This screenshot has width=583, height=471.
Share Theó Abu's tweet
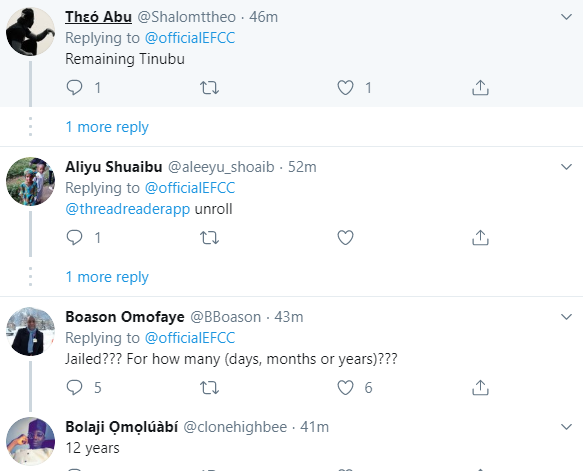480,88
